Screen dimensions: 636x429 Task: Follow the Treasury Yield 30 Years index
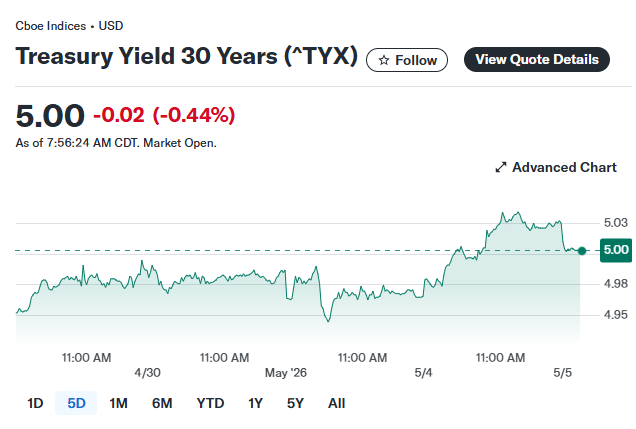[x=407, y=60]
